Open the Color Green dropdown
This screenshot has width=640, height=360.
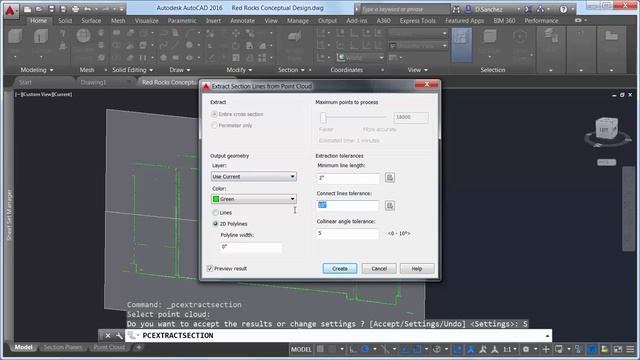[x=253, y=199]
